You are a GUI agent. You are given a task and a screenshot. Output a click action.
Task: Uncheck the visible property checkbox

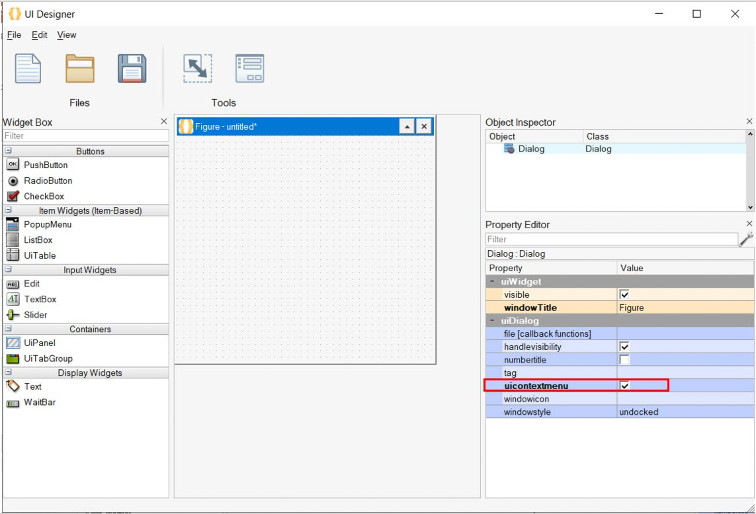(x=624, y=295)
